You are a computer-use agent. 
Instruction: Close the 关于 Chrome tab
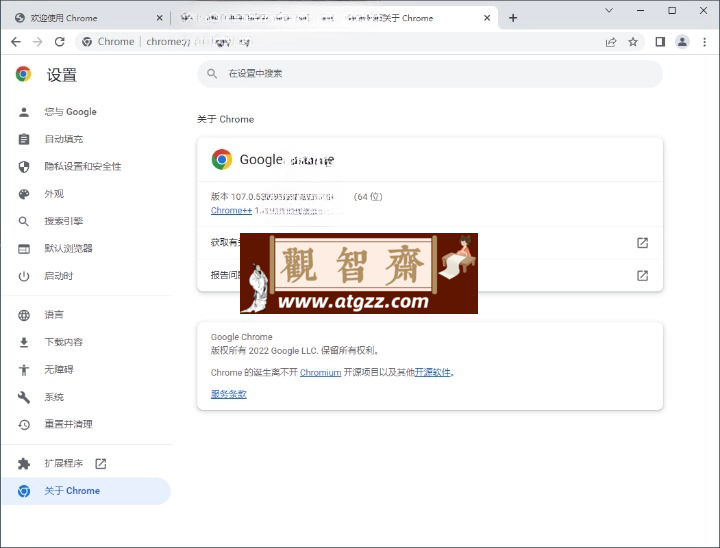coord(487,18)
